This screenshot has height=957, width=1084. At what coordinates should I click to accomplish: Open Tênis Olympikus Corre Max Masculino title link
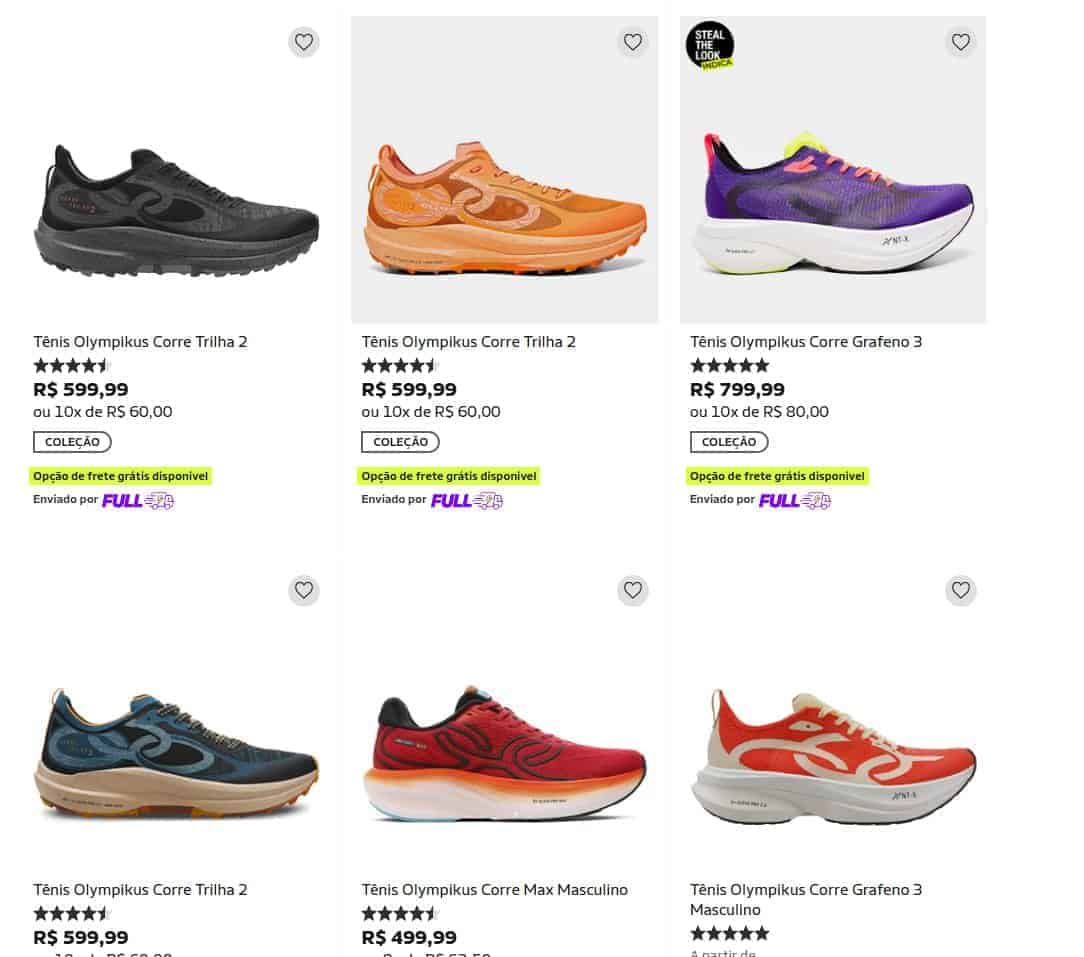click(x=494, y=889)
